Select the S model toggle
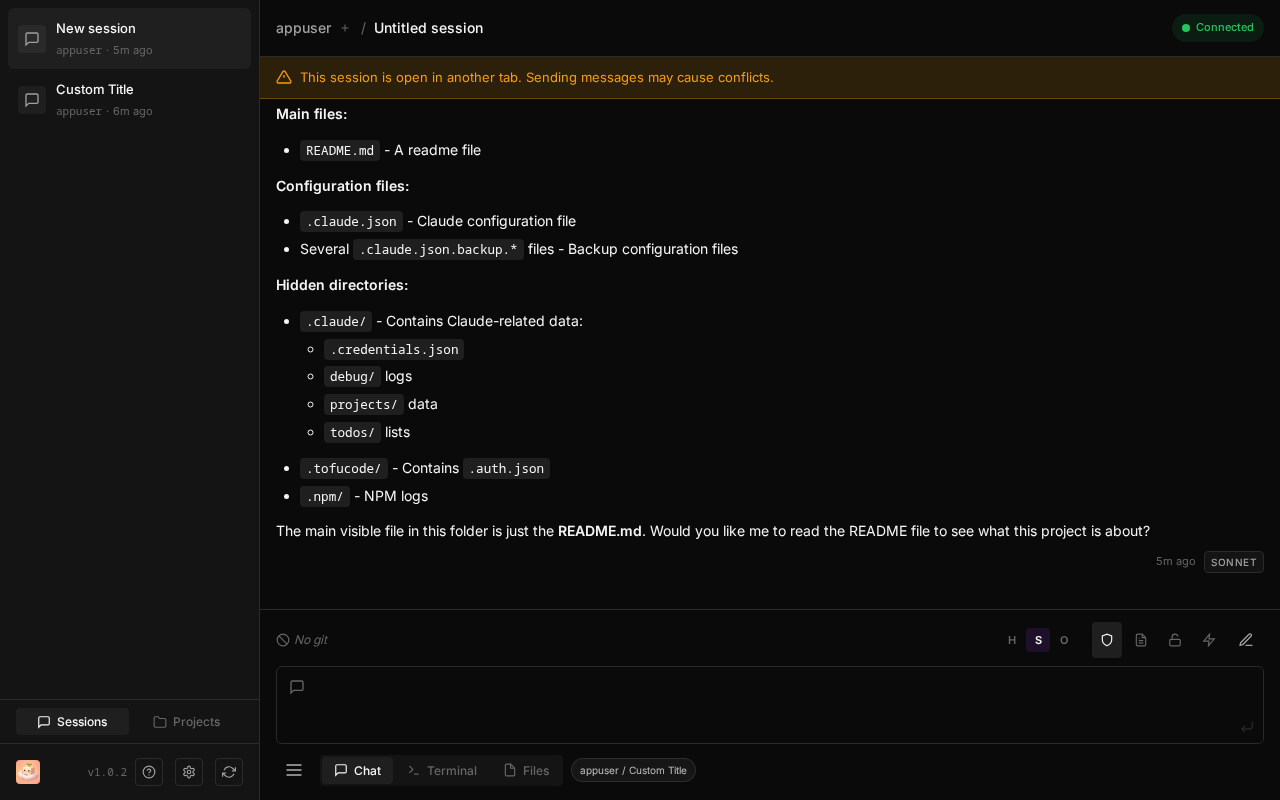 tap(1038, 640)
